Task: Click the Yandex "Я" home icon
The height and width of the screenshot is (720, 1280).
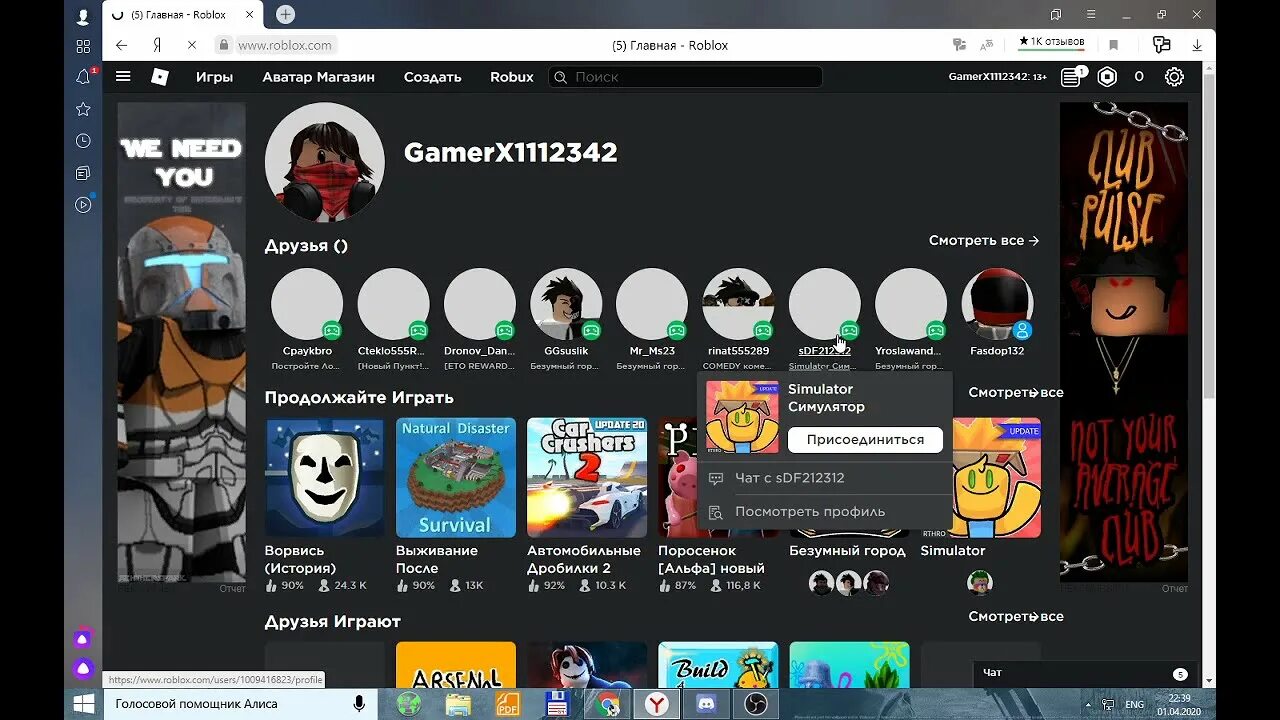Action: [157, 45]
